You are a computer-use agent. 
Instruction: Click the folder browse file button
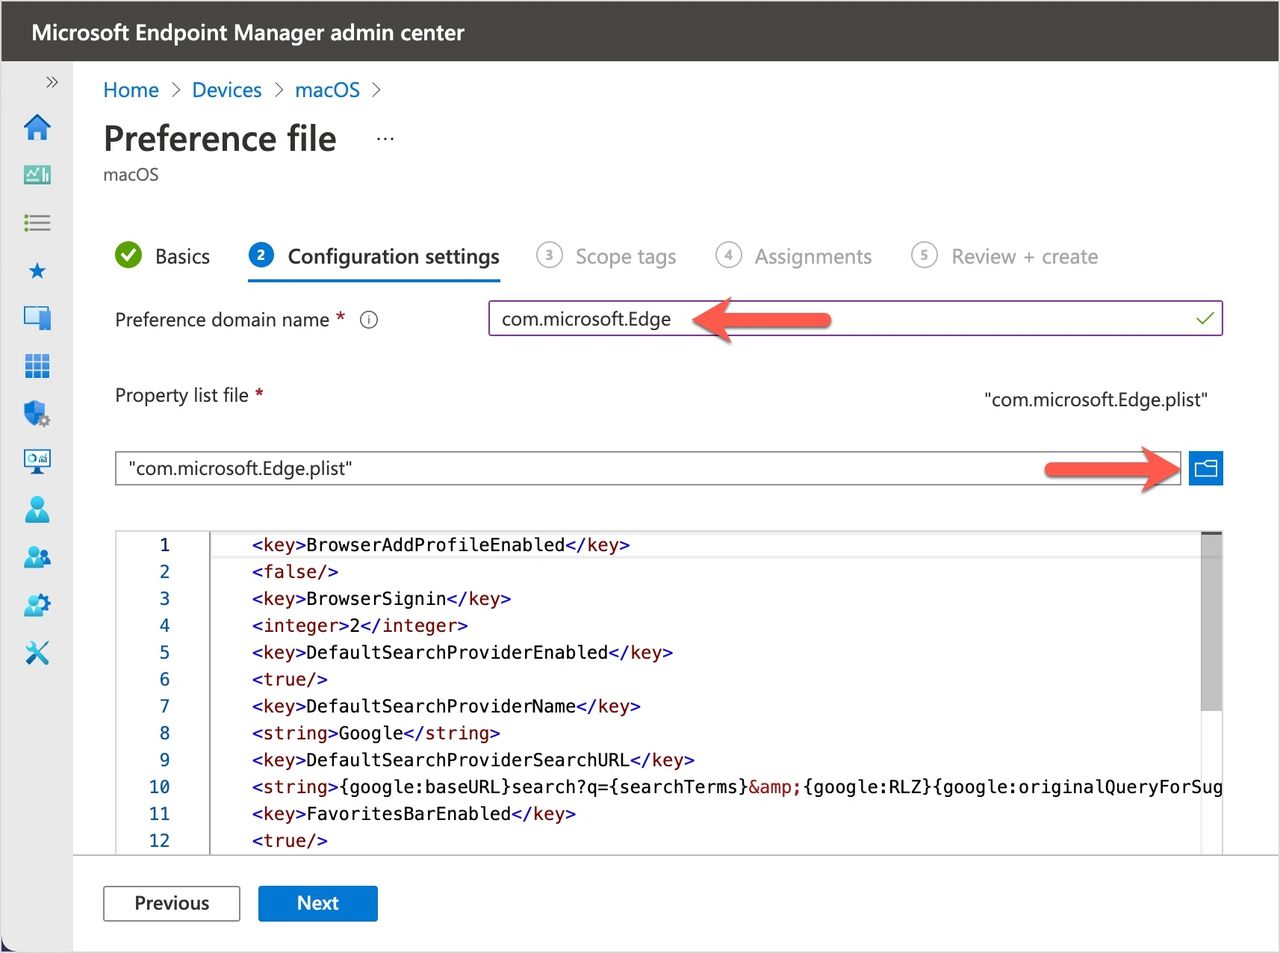(1205, 468)
